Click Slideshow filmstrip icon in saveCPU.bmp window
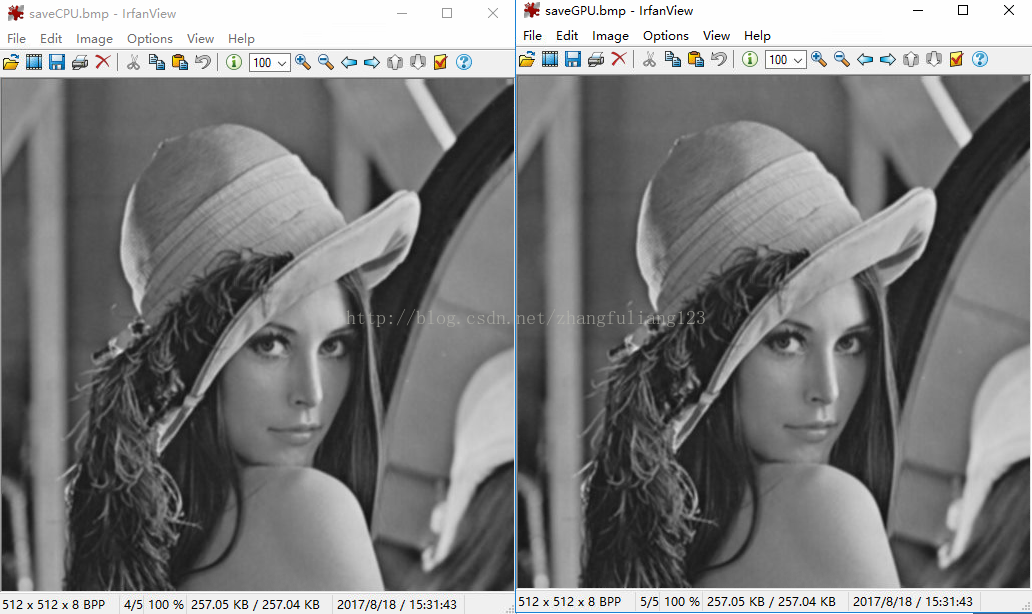Image resolution: width=1032 pixels, height=614 pixels. 34,62
